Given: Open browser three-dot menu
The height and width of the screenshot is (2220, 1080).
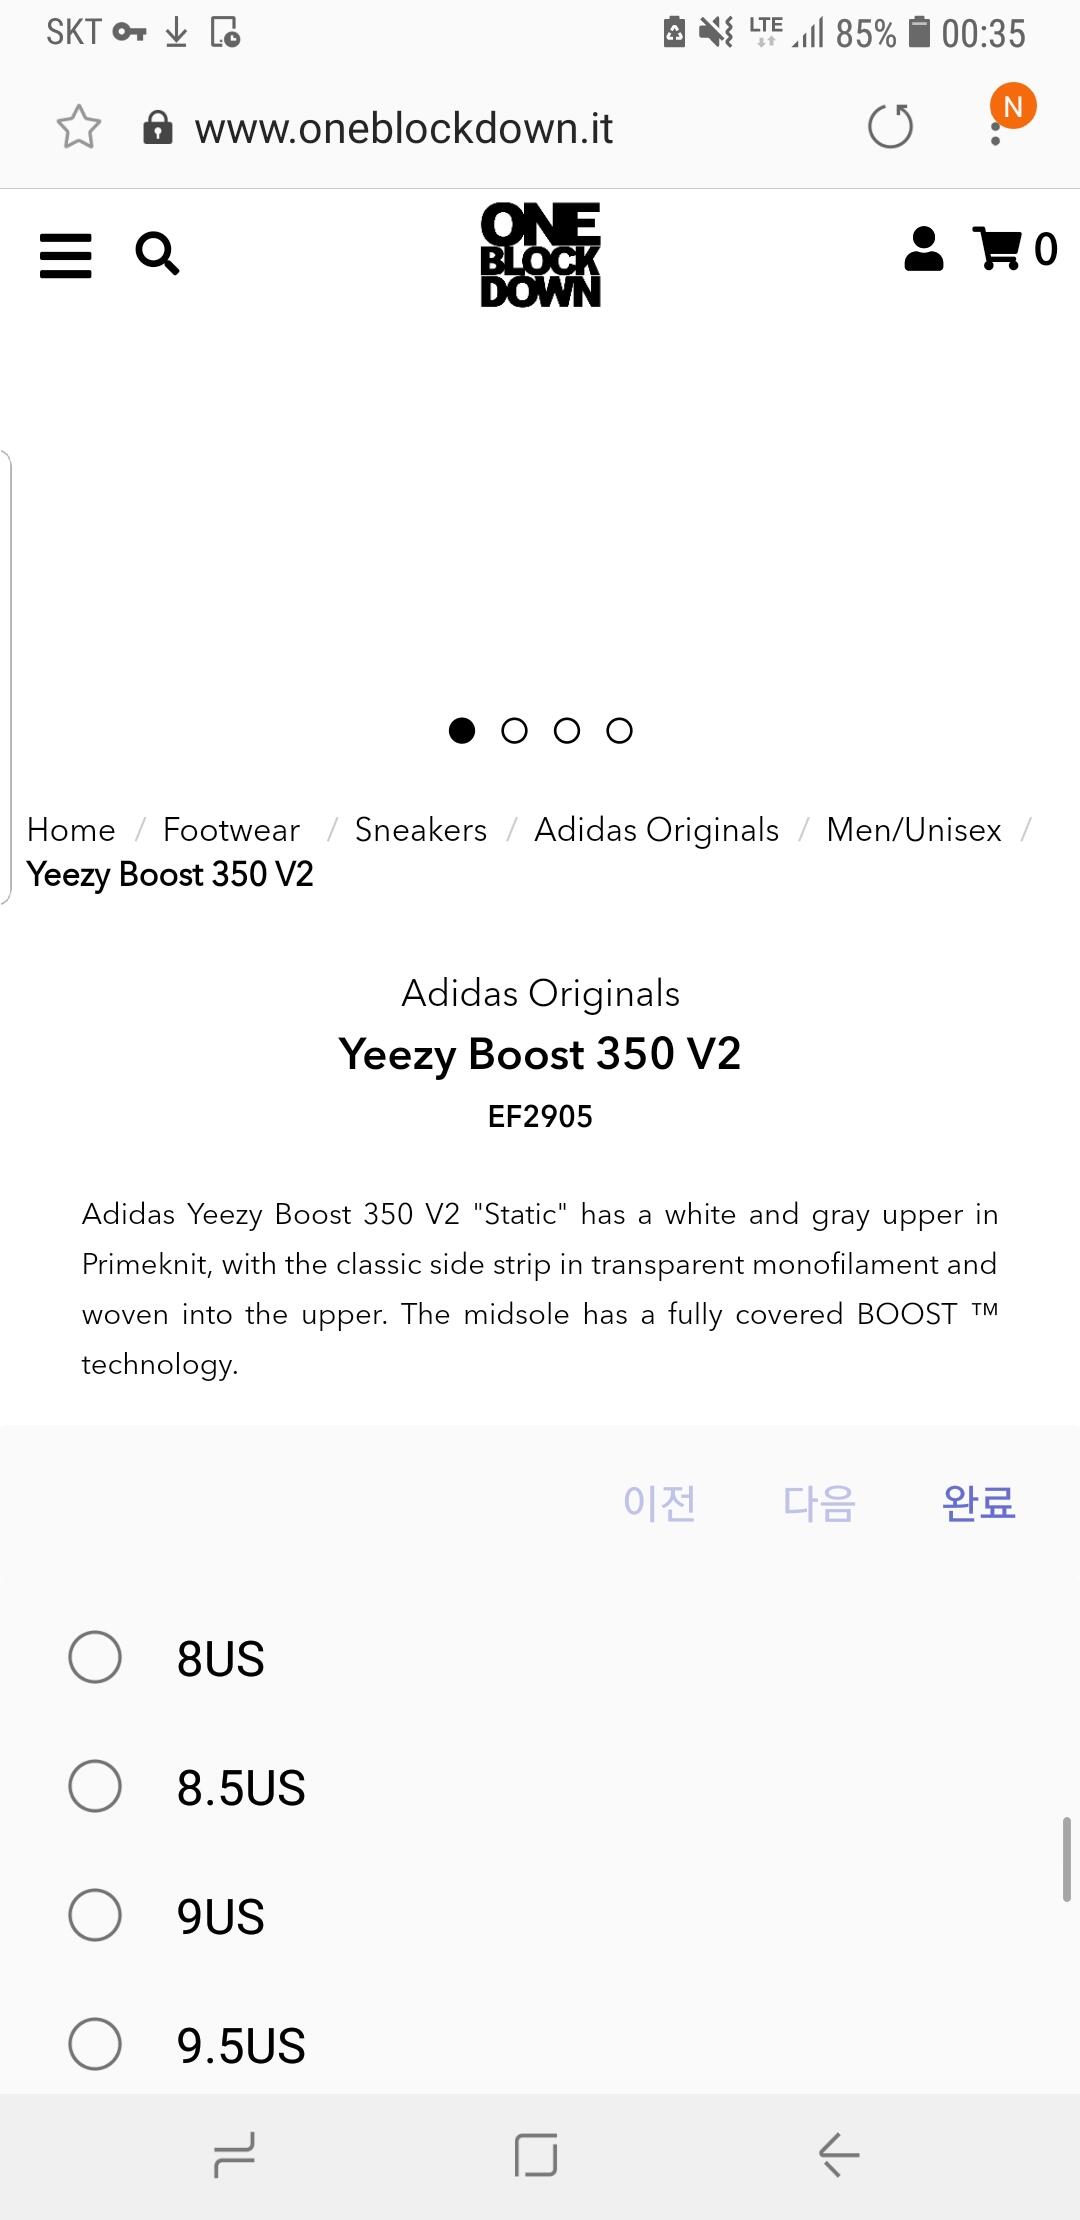Looking at the screenshot, I should click(x=995, y=130).
